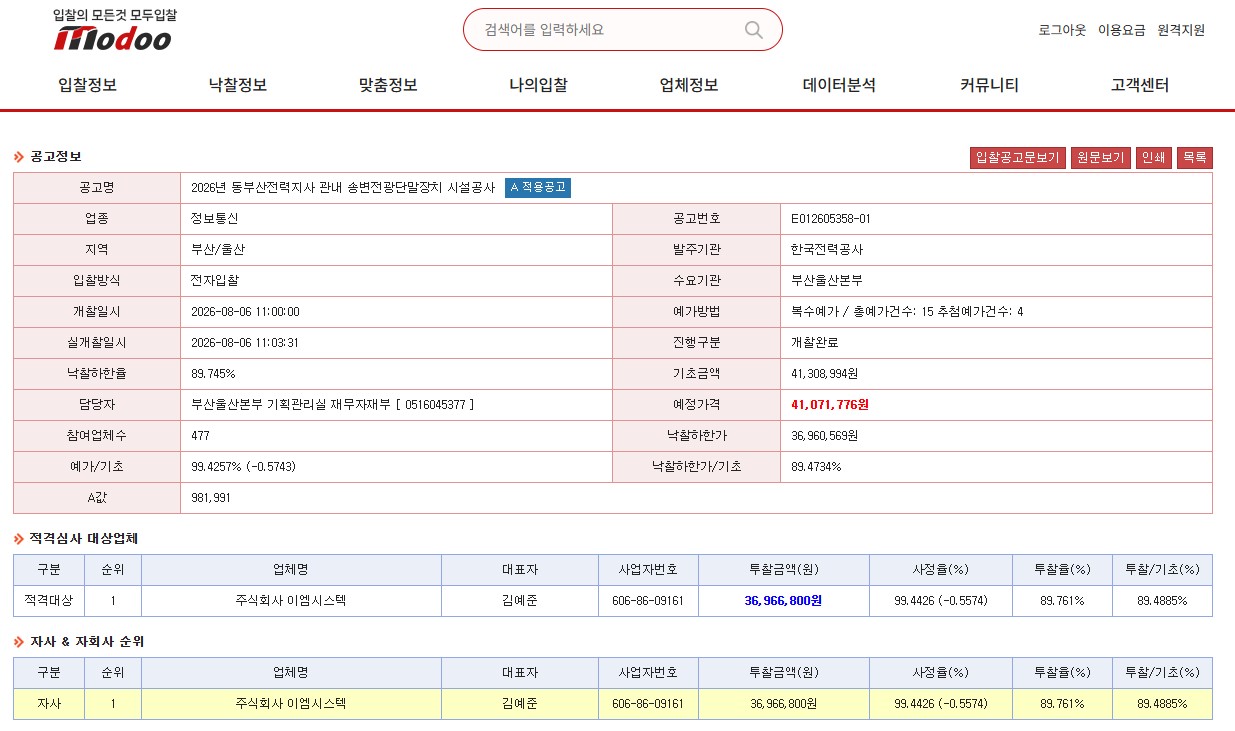Click the 정보통신 industry type value
This screenshot has width=1235, height=731.
tap(215, 219)
